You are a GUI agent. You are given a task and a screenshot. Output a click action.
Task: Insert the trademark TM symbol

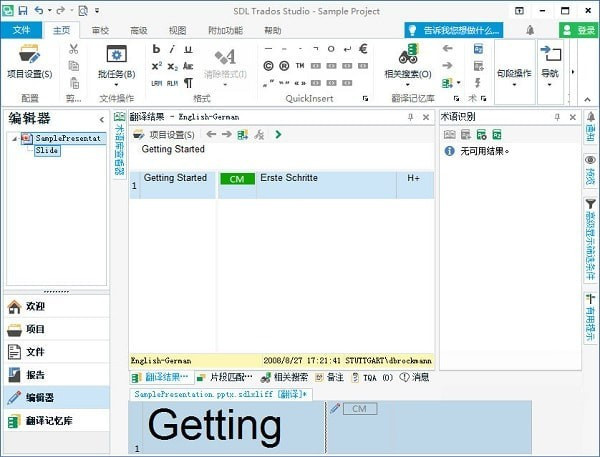pyautogui.click(x=300, y=66)
